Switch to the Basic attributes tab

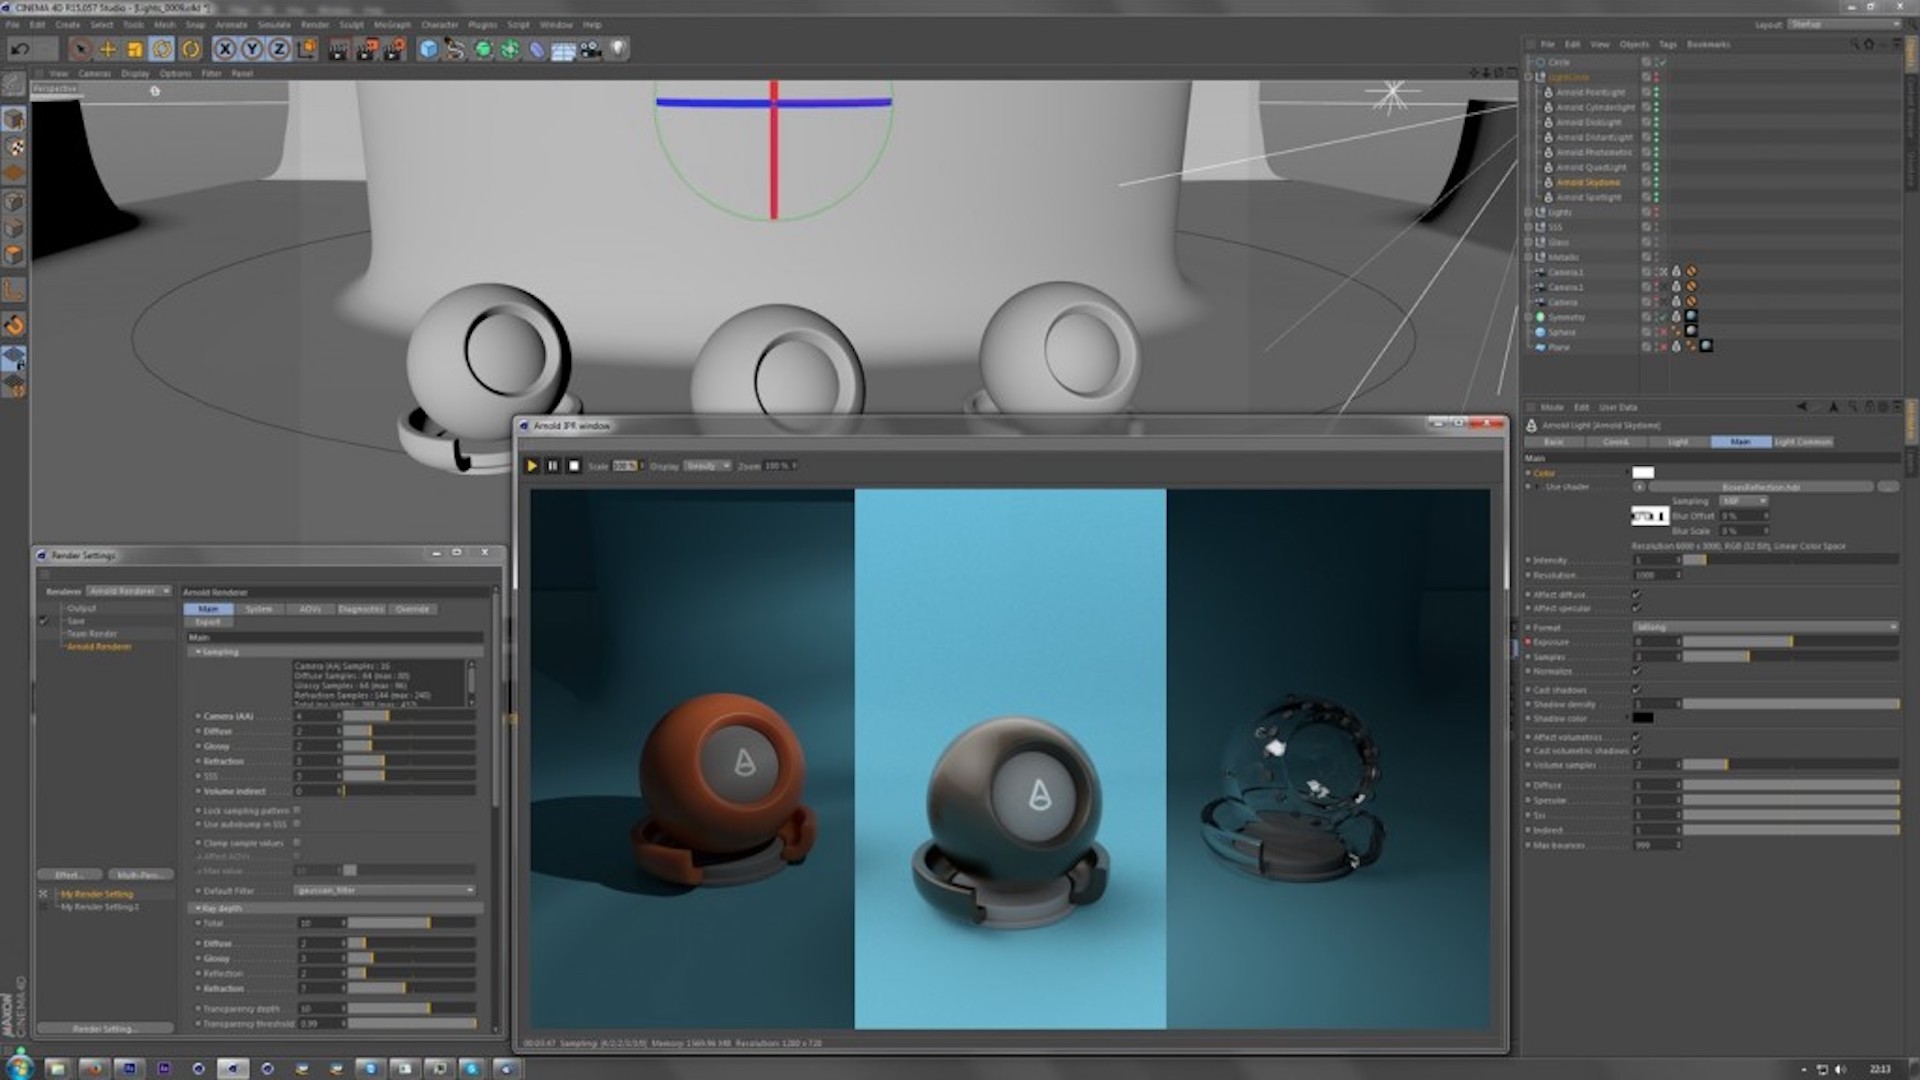click(1553, 442)
